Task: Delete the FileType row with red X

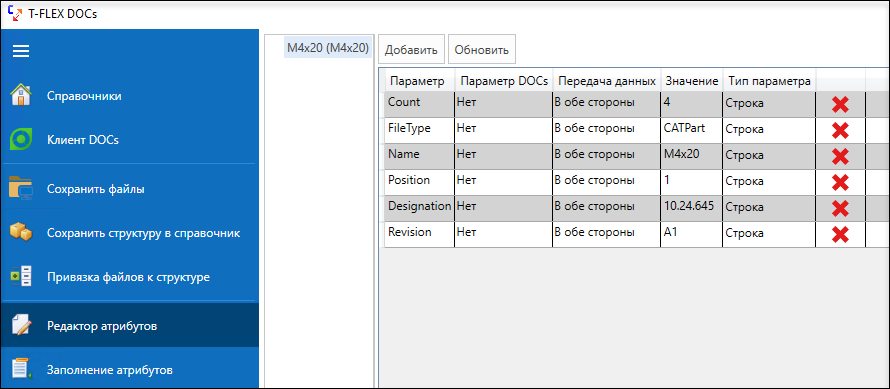Action: tap(840, 131)
